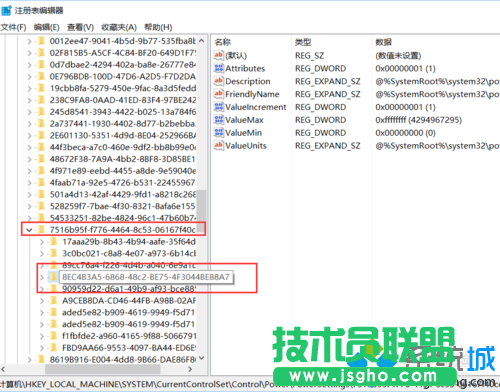
Task: Select key 8EC4B3A5-6868-48c2-BE75-4F3044BE88A7
Action: tap(146, 277)
